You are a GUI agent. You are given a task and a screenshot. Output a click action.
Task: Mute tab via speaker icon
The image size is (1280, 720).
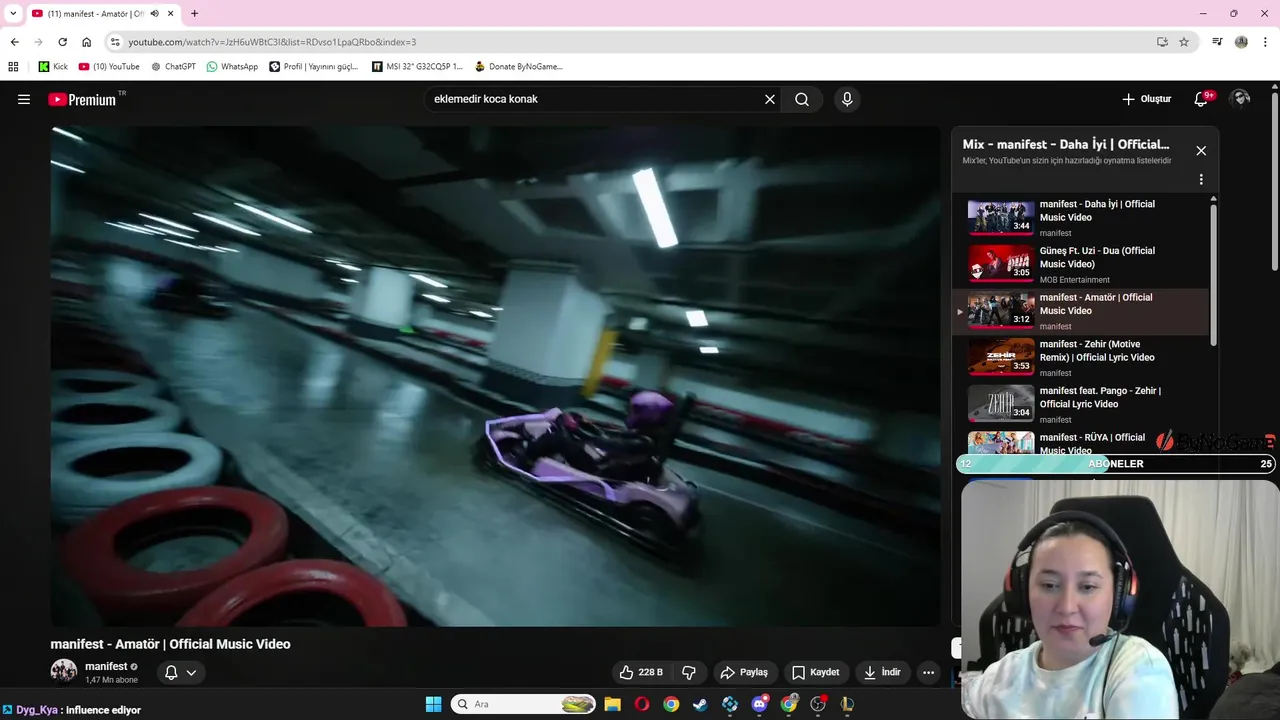click(154, 14)
